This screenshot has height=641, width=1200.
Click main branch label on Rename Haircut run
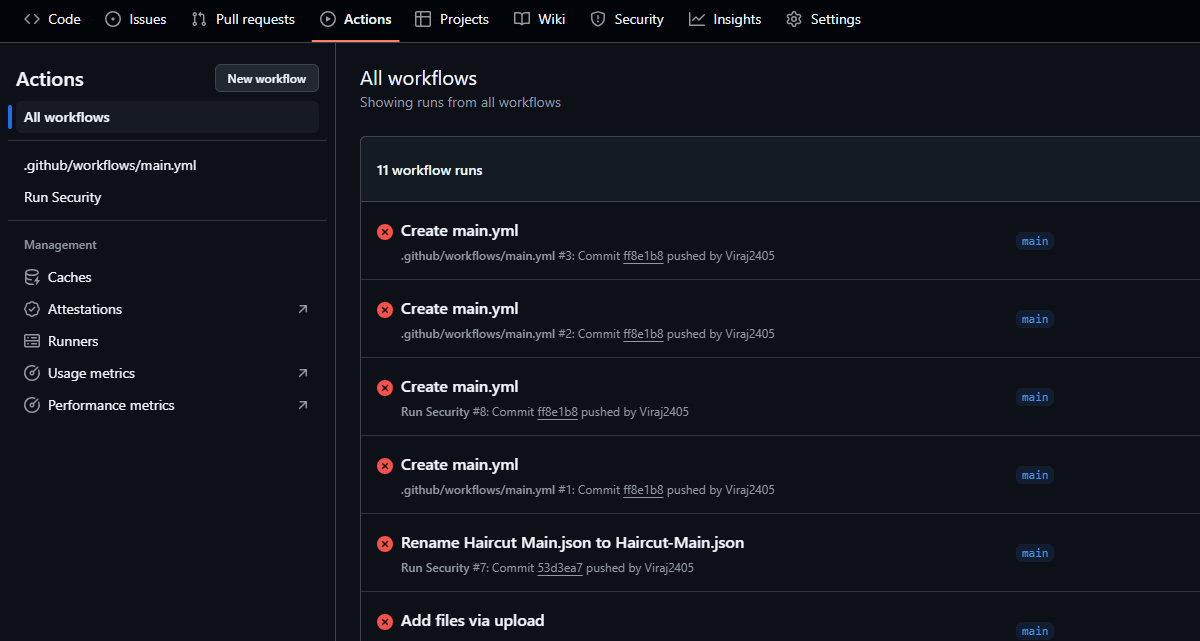(1035, 553)
